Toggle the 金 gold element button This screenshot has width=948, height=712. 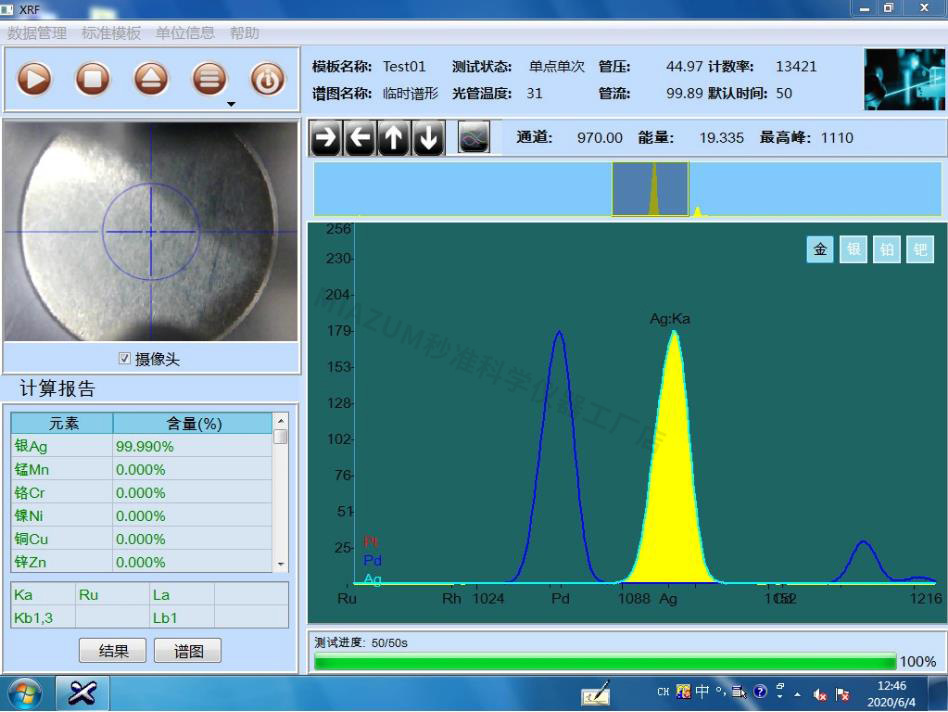tap(820, 249)
